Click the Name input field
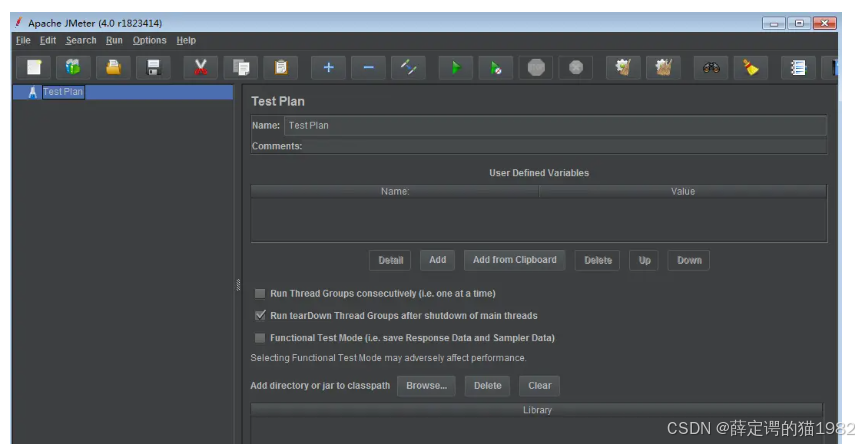Screen dimensions: 859x444 point(555,126)
